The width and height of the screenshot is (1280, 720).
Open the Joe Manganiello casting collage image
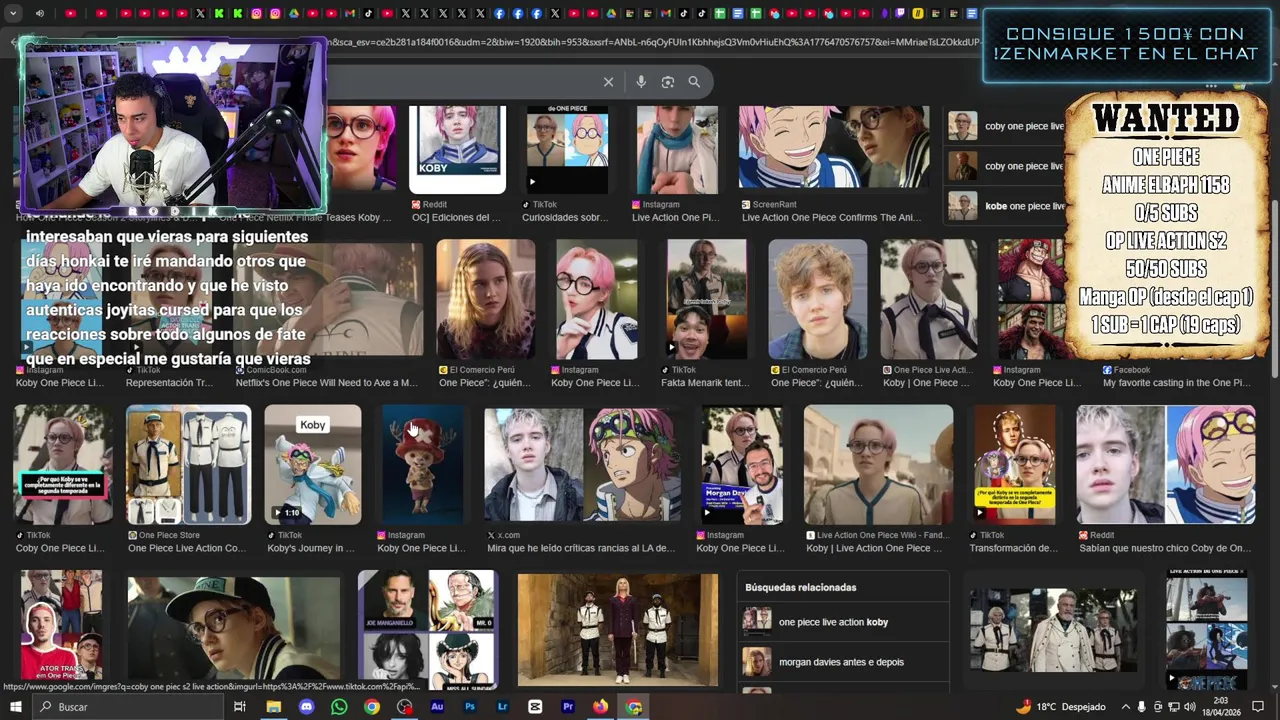[x=427, y=630]
